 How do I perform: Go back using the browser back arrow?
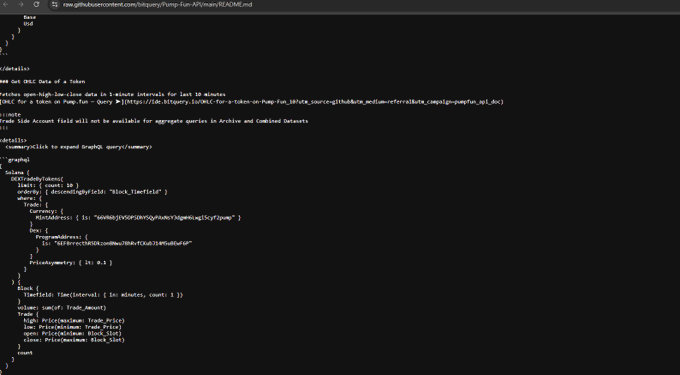click(x=6, y=4)
